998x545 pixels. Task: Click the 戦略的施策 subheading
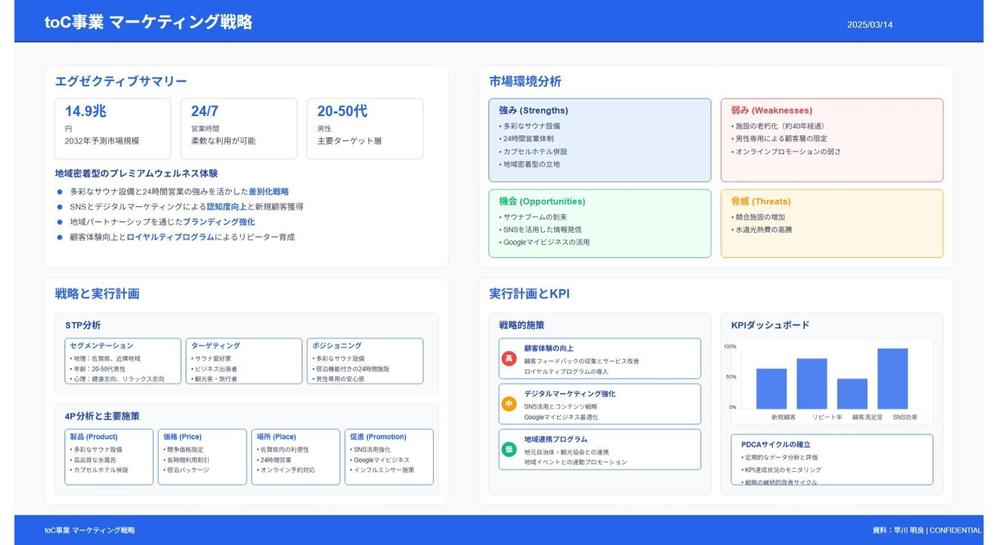coord(521,325)
